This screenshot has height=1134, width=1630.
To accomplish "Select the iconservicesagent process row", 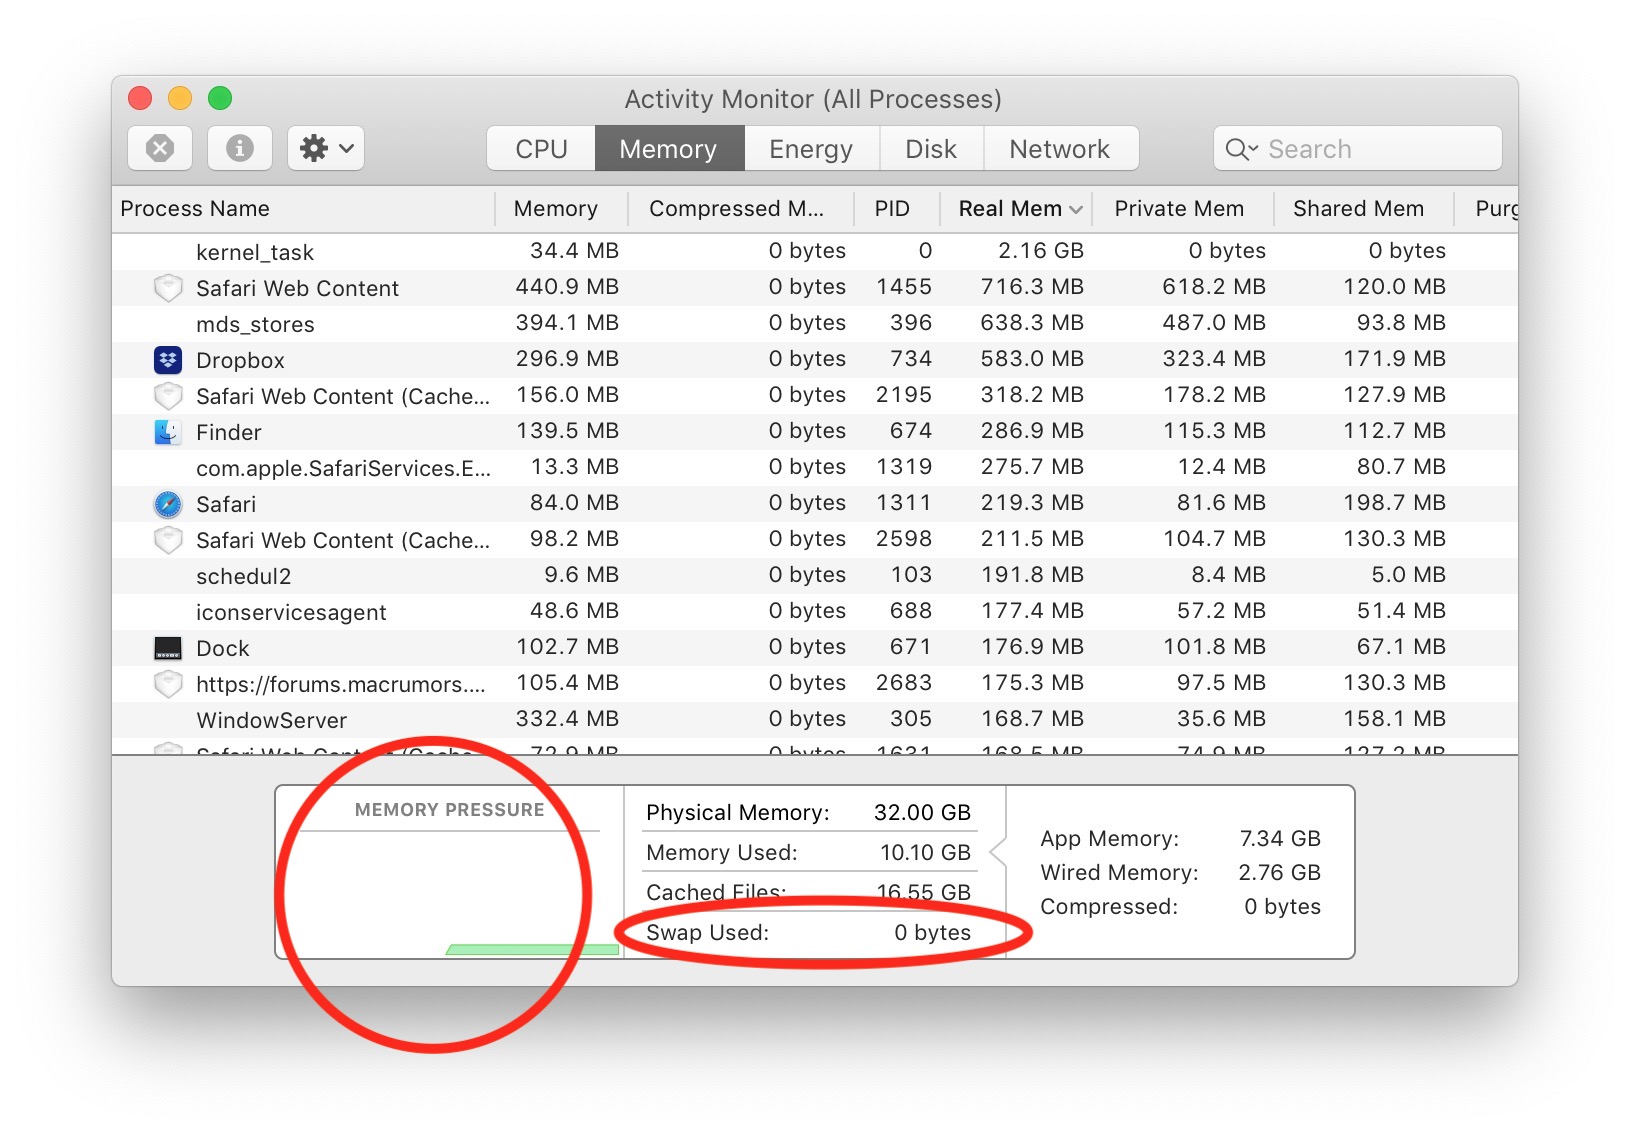I will pos(815,612).
